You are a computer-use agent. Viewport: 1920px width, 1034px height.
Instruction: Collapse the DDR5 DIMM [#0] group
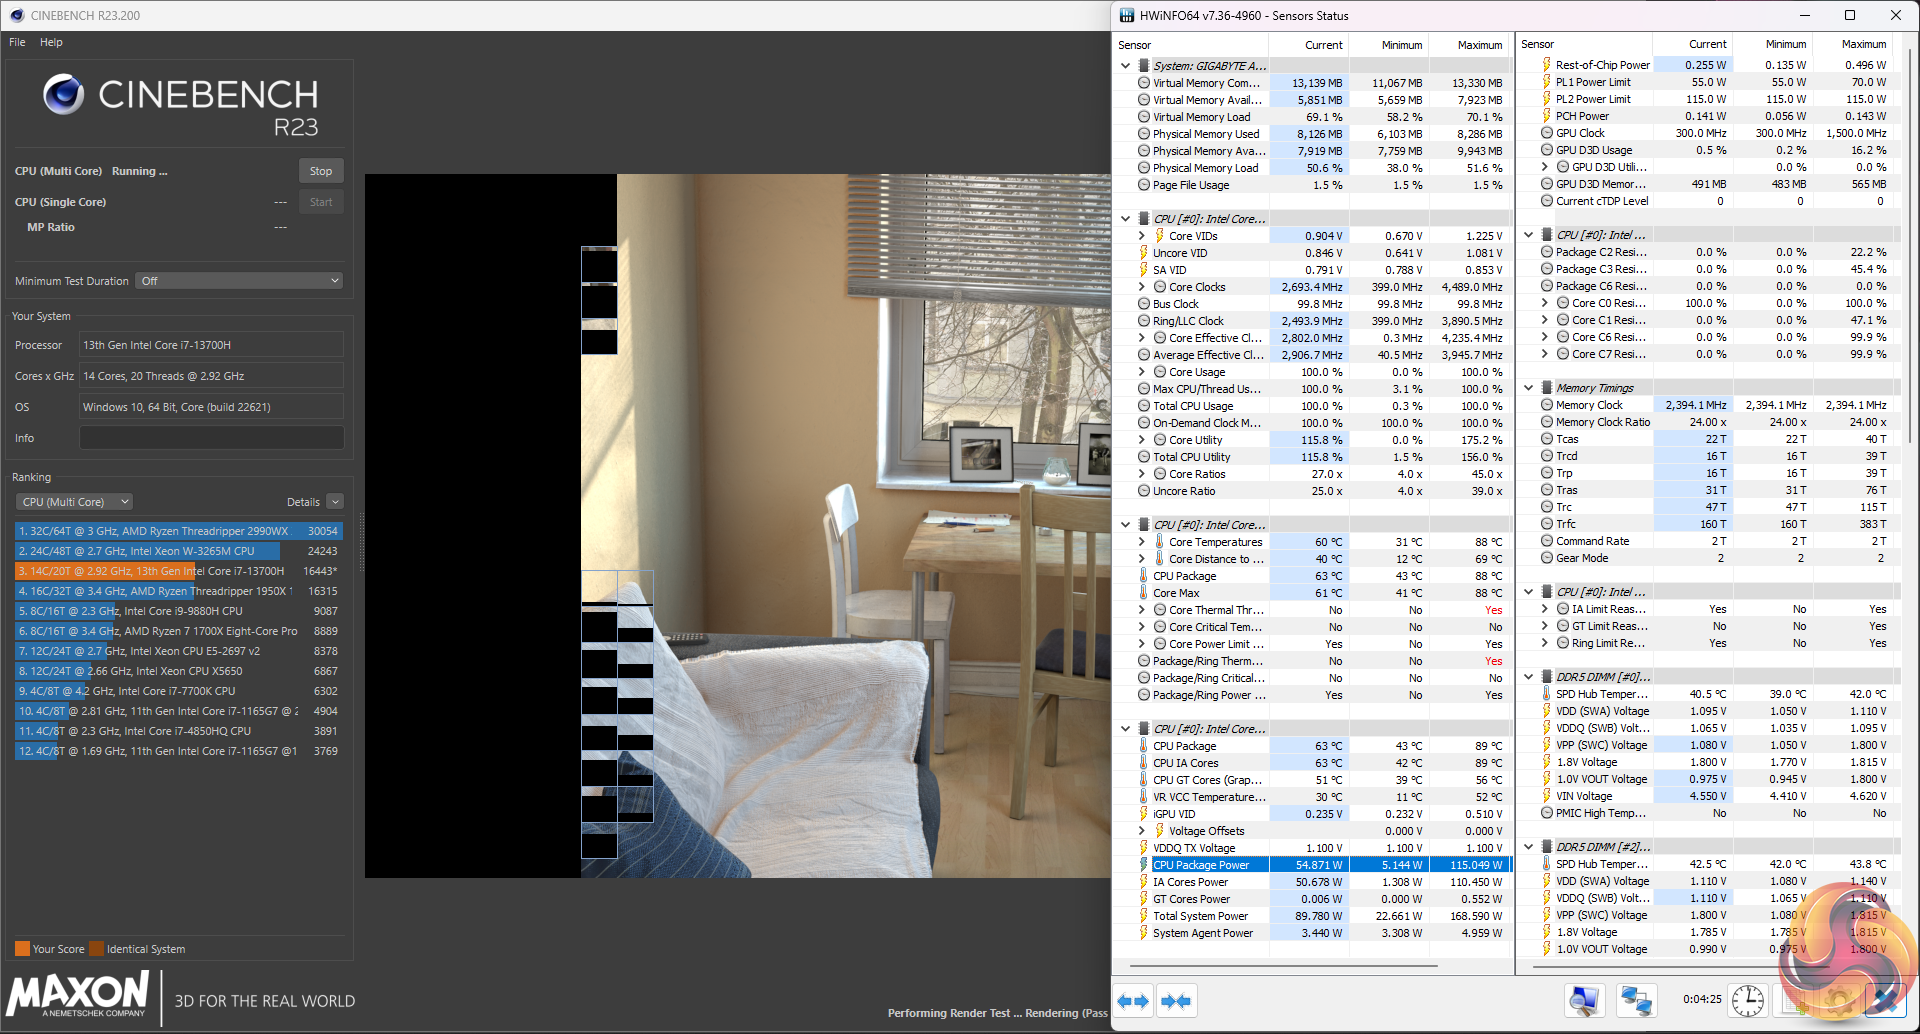tap(1529, 677)
